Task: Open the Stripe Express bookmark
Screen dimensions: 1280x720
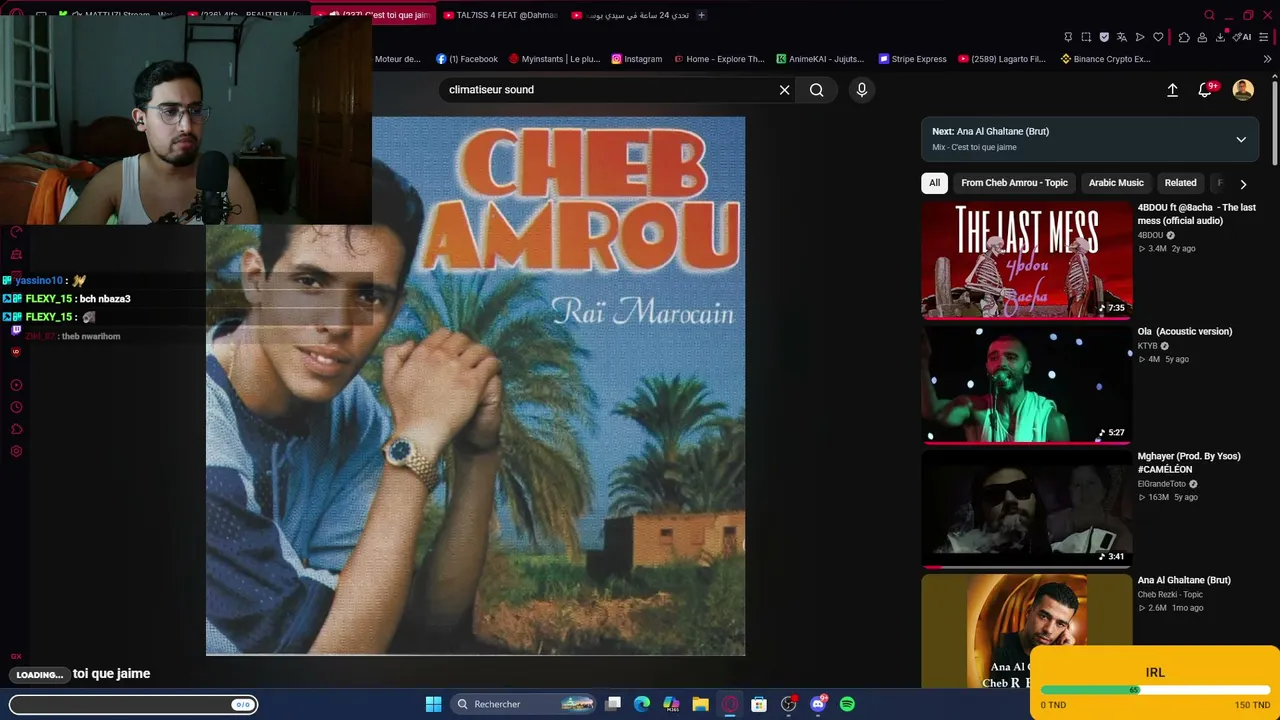Action: [x=912, y=59]
